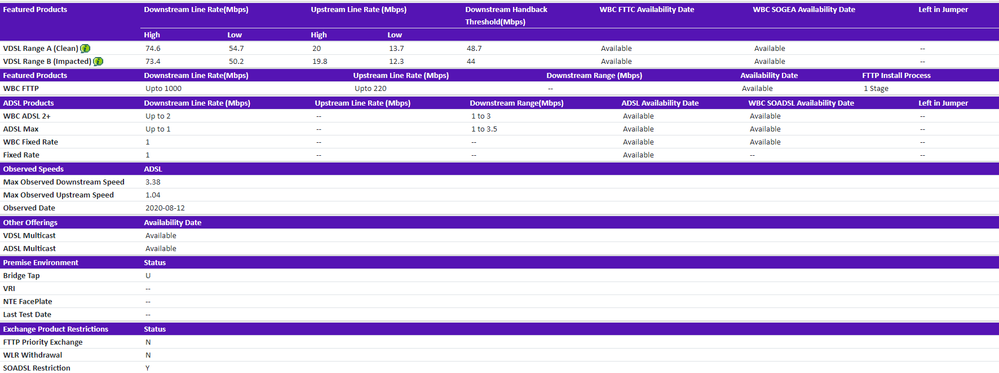Viewport: 999px width, 373px height.
Task: Click the N status for FTTP Priority Exchange
Action: click(148, 342)
